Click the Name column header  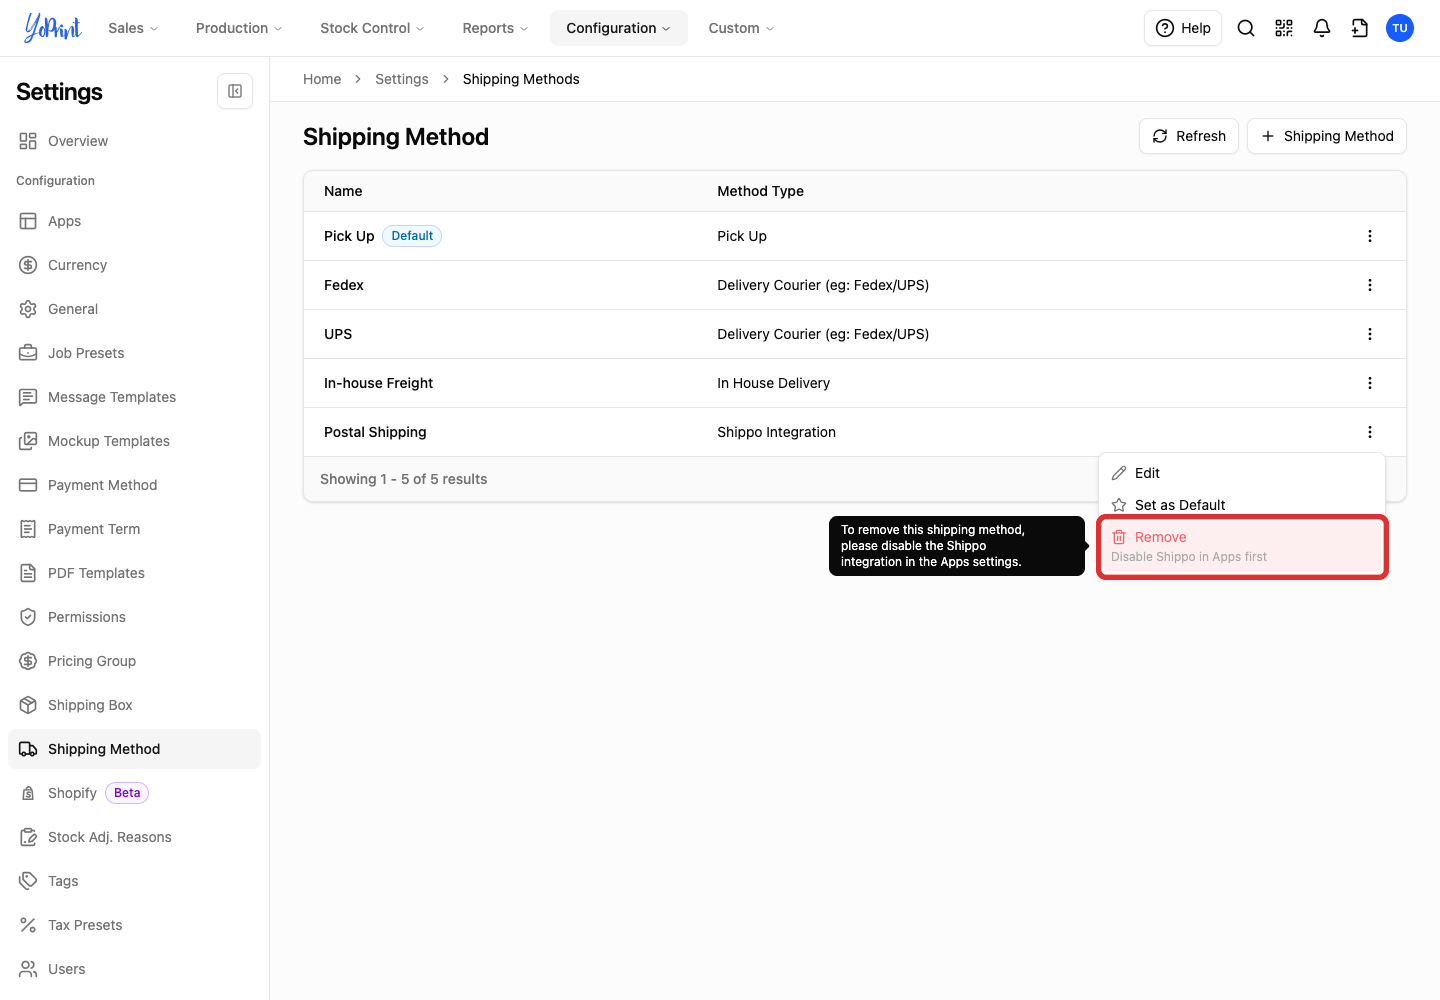[343, 191]
